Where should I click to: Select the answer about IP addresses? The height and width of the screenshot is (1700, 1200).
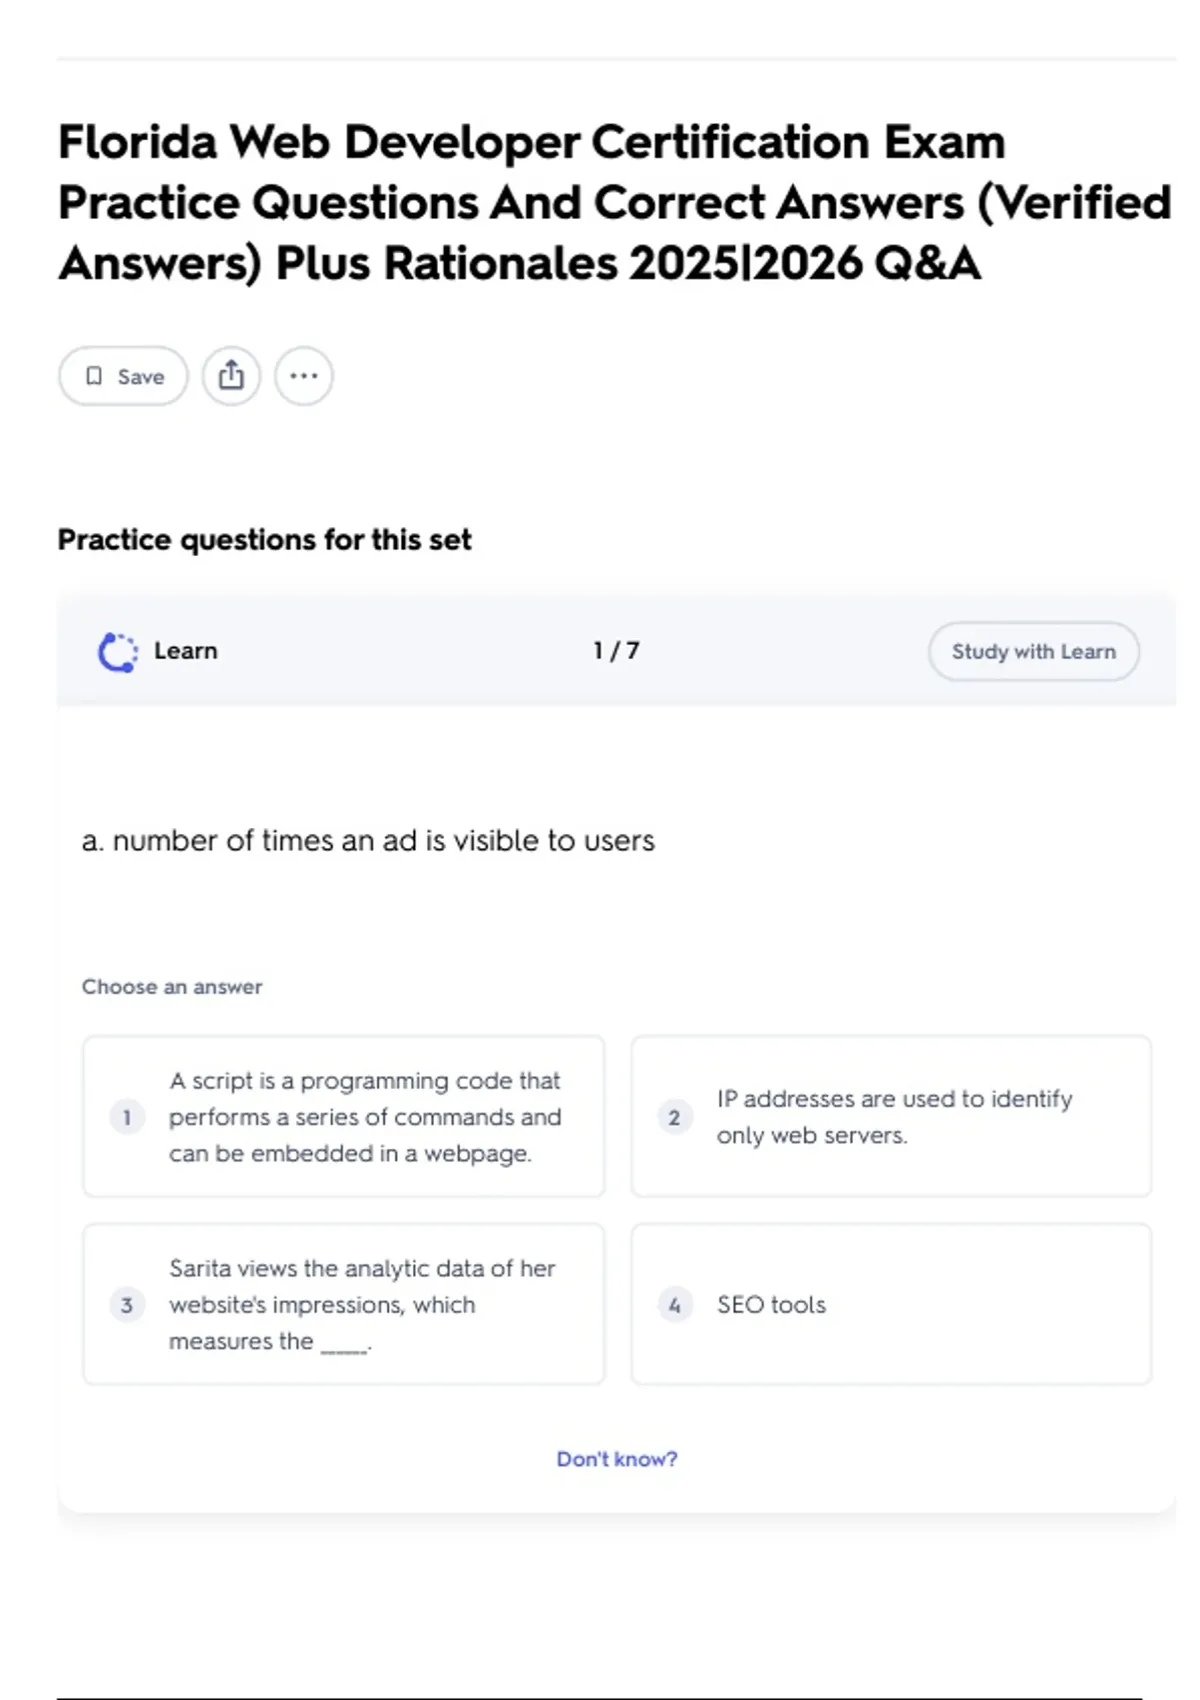coord(894,1117)
